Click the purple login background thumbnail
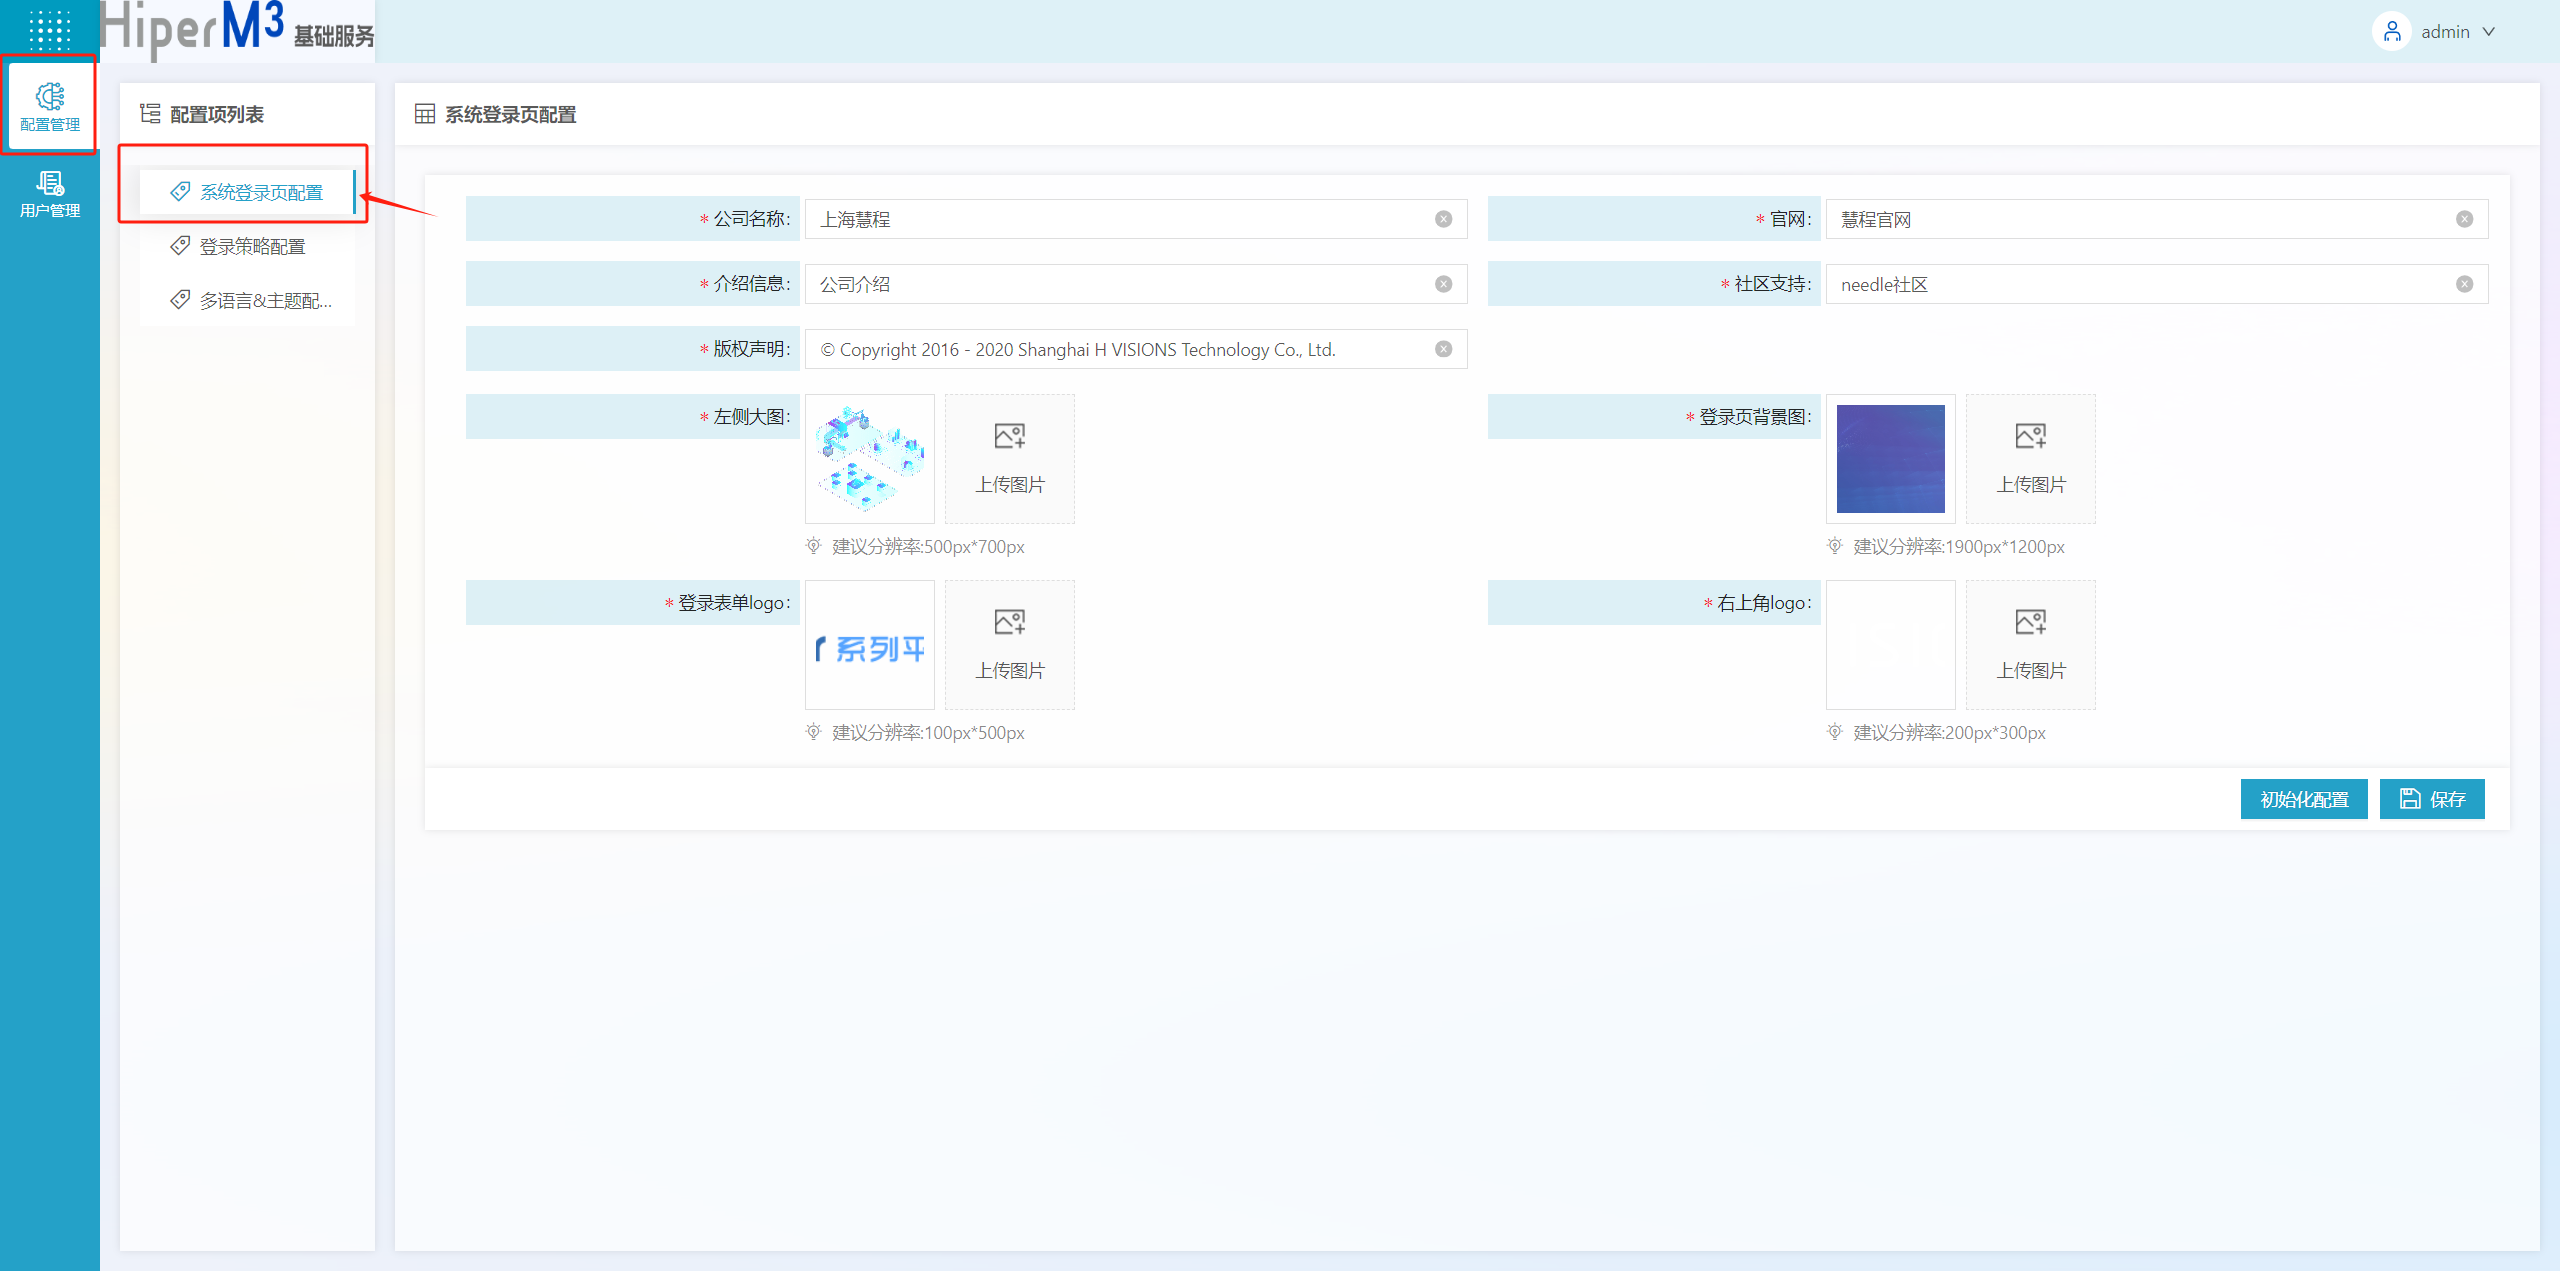This screenshot has height=1271, width=2560. (x=1890, y=458)
